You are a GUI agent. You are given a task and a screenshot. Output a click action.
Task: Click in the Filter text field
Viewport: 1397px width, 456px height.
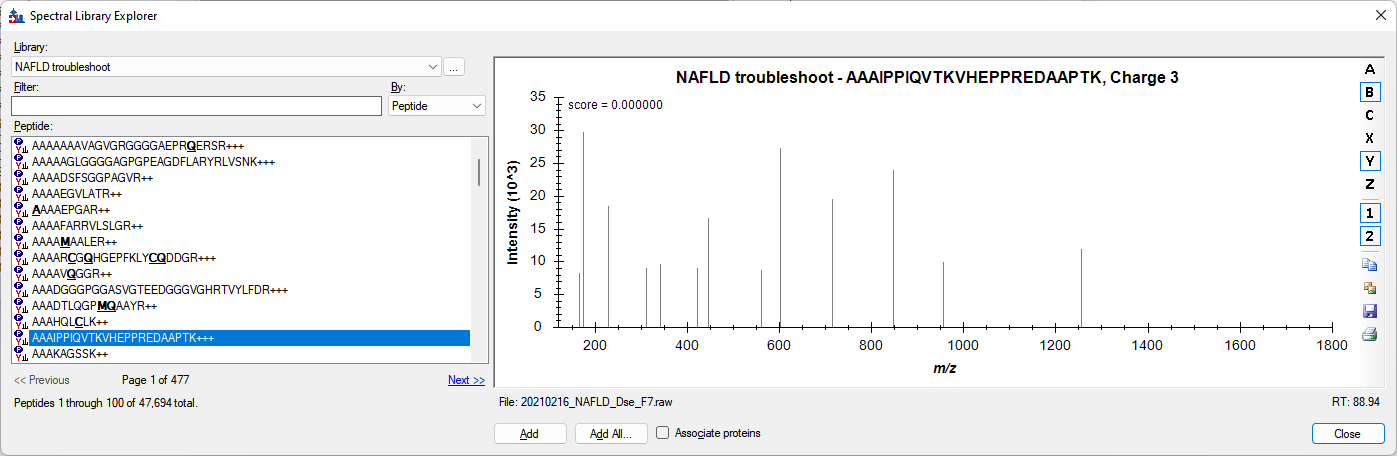click(x=197, y=105)
